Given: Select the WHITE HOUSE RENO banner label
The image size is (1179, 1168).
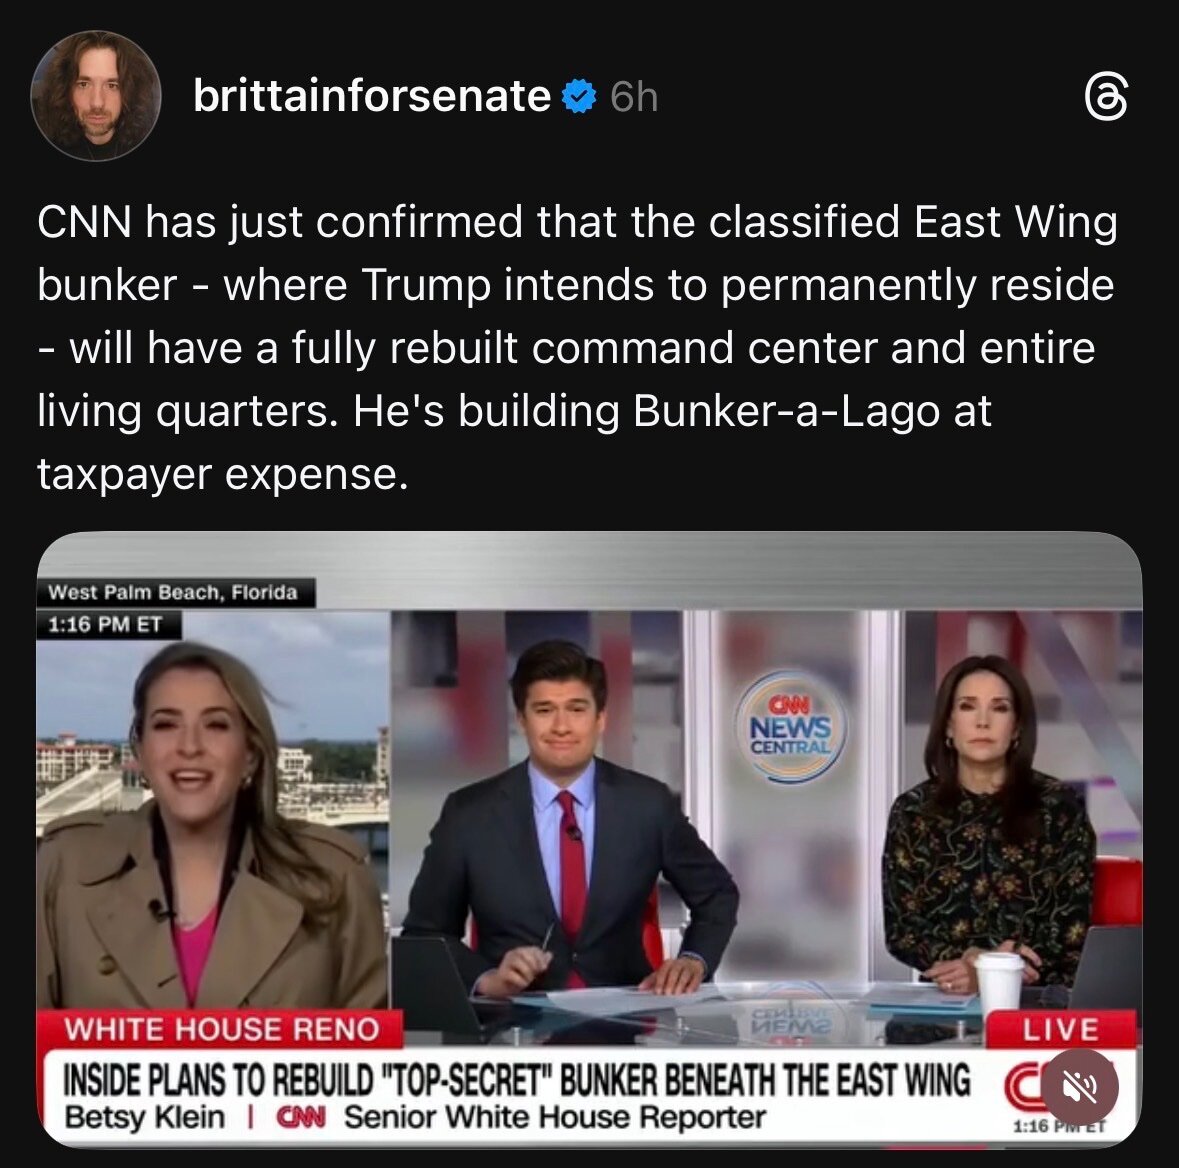Looking at the screenshot, I should (x=221, y=1029).
